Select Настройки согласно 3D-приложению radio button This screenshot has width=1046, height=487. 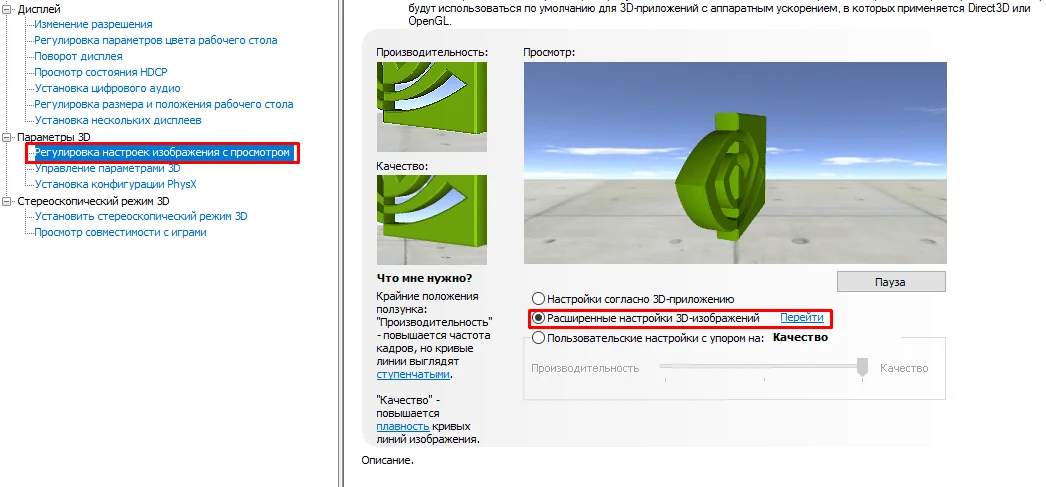pos(538,300)
